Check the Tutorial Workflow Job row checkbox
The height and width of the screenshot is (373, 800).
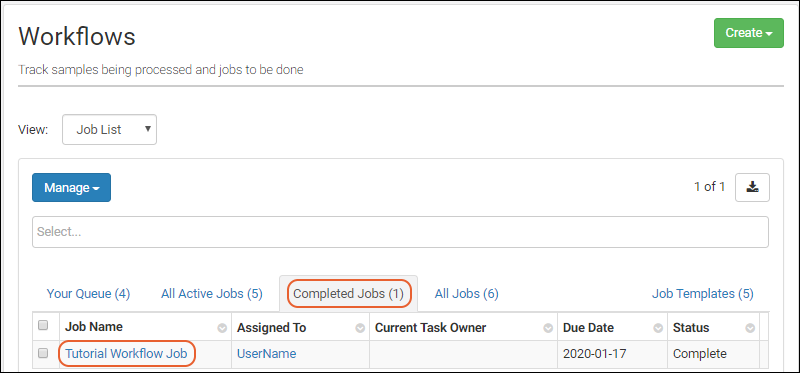[43, 353]
